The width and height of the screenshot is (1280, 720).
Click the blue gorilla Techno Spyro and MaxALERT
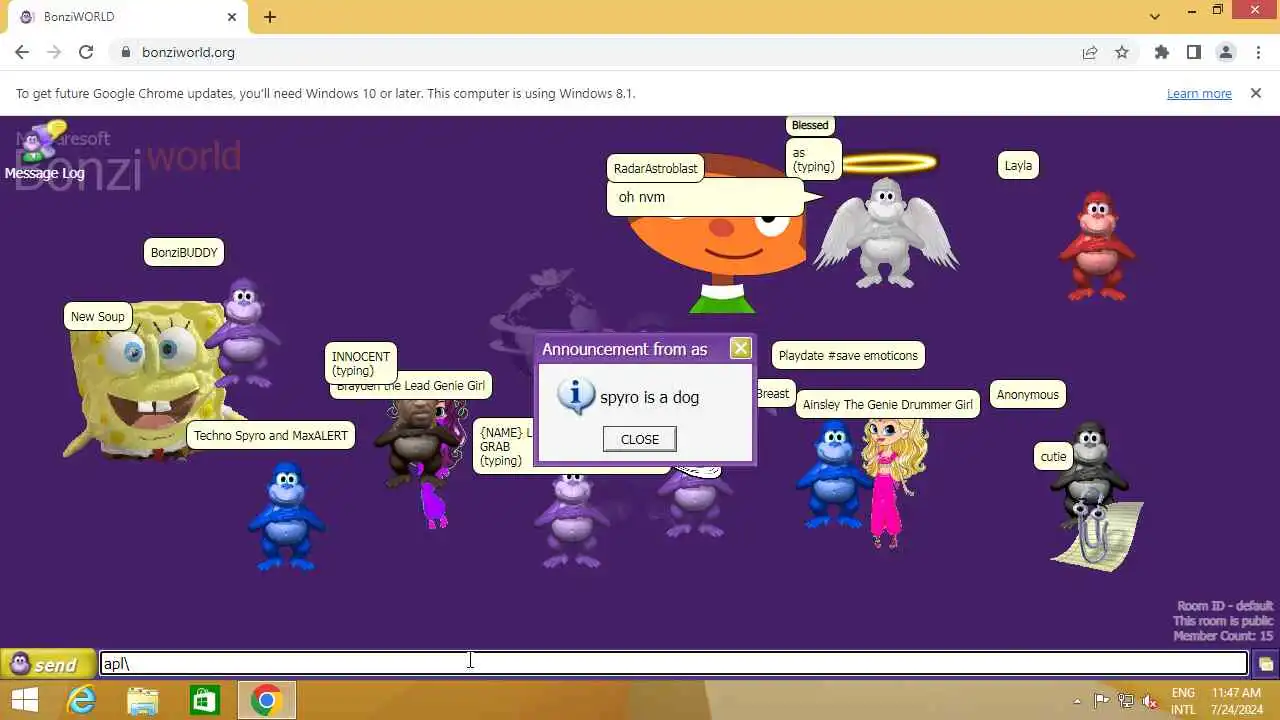(x=287, y=515)
